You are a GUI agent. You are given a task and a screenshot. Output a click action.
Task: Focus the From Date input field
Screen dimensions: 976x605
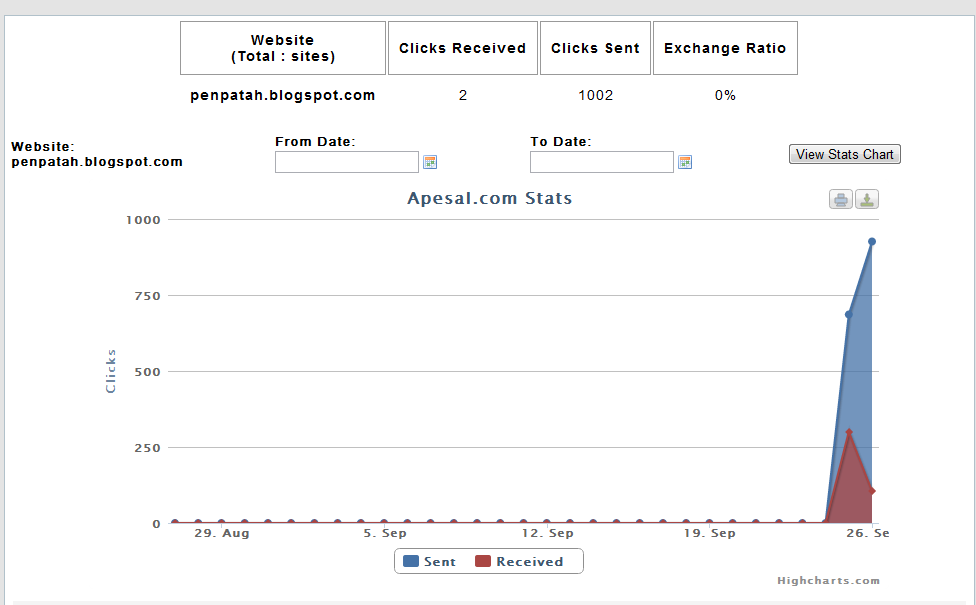347,162
